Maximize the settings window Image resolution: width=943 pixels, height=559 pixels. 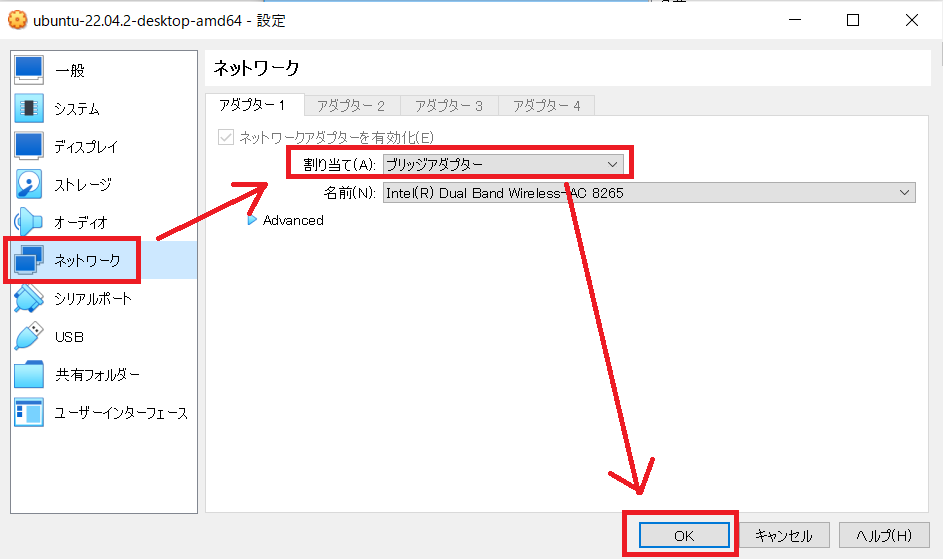tap(853, 20)
